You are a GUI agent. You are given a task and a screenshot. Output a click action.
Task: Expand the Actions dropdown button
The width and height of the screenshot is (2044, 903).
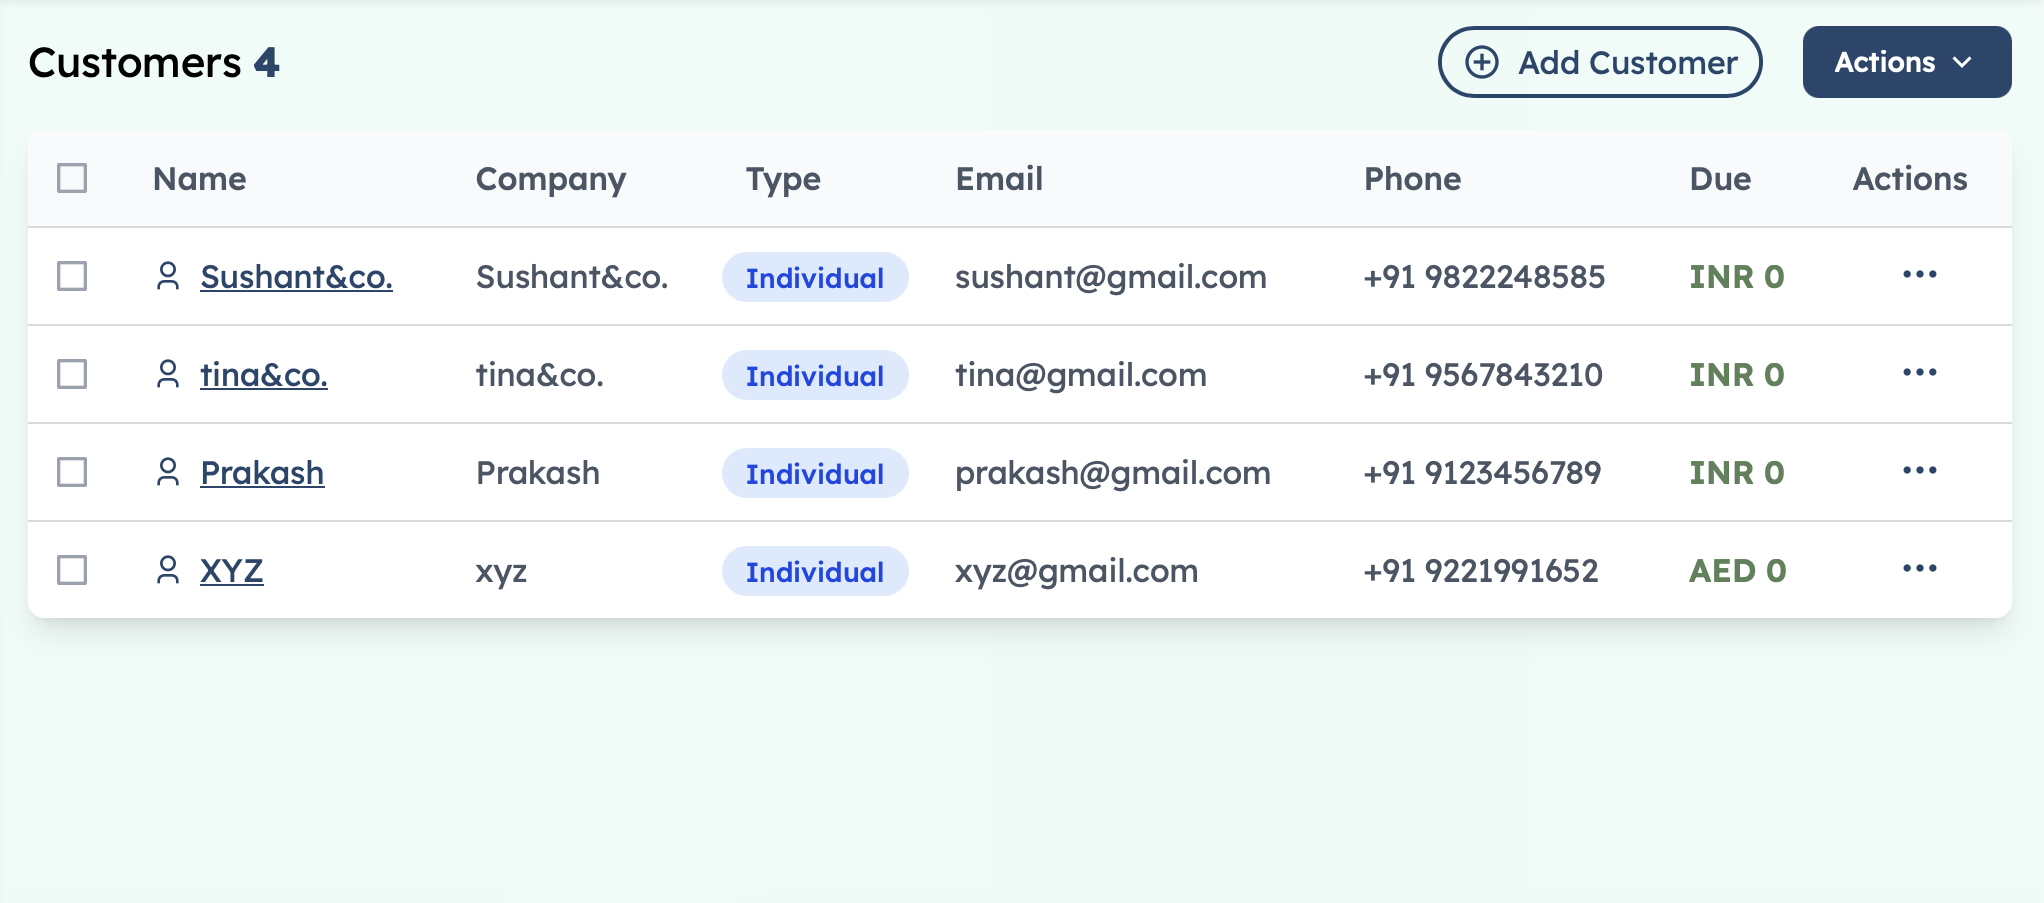[1906, 62]
